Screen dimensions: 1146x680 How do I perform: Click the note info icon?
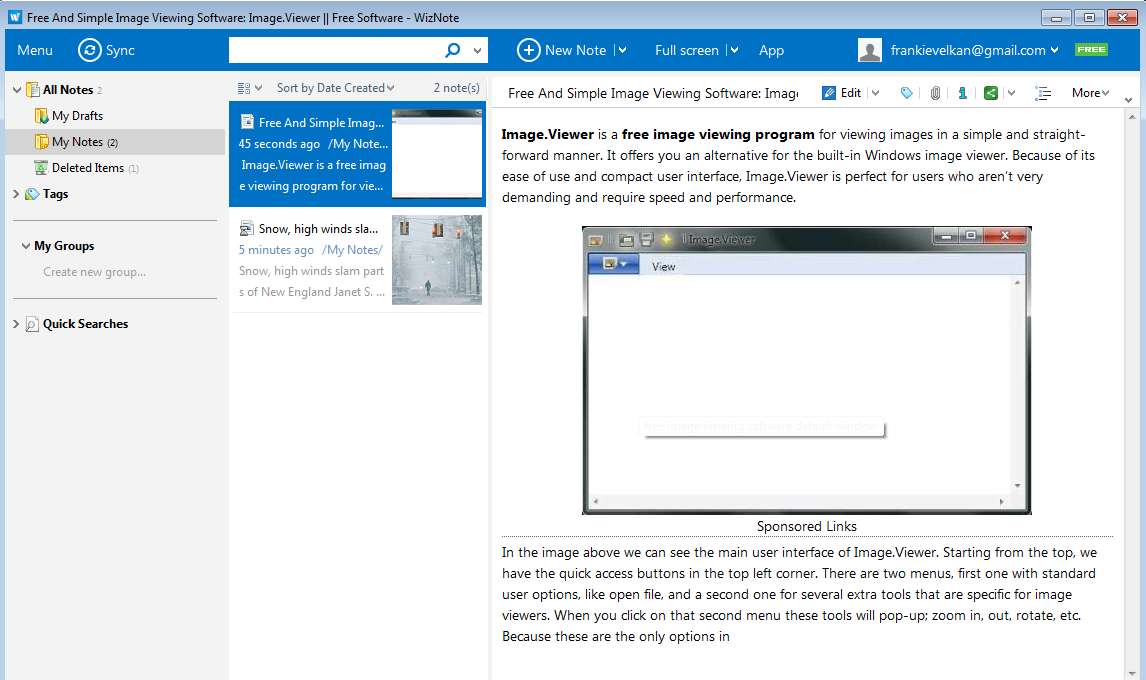pyautogui.click(x=963, y=93)
